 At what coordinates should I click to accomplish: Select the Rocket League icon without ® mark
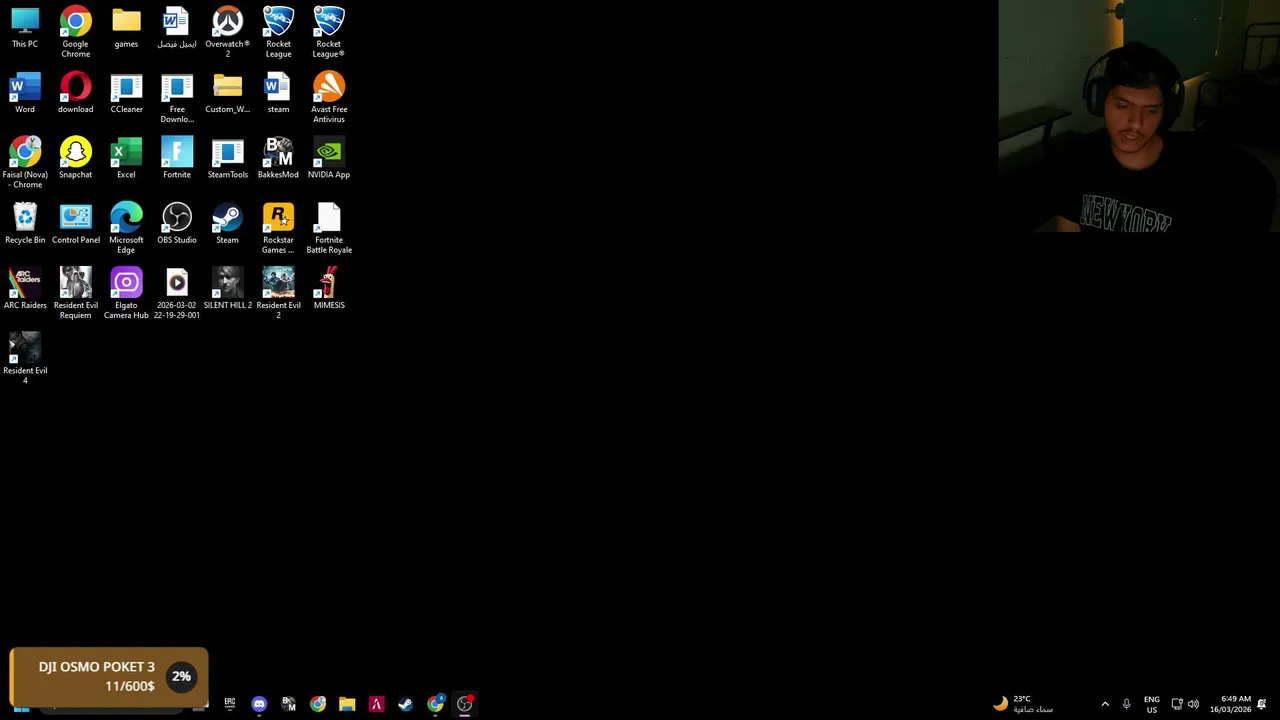coord(278,32)
